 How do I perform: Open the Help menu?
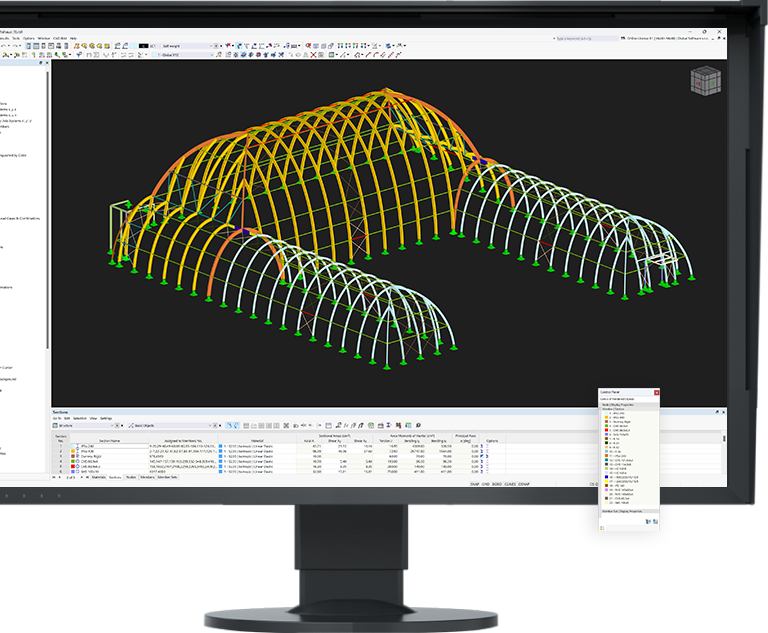tap(73, 38)
